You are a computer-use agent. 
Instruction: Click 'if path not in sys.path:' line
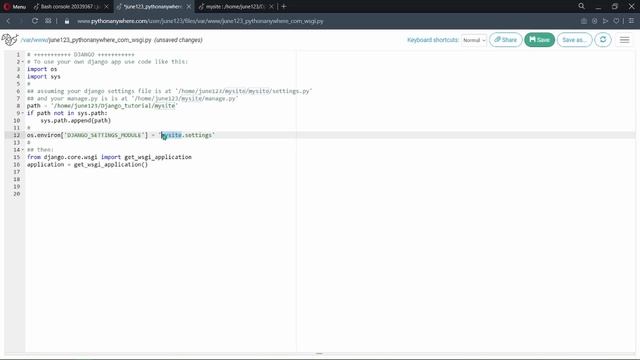[67, 113]
